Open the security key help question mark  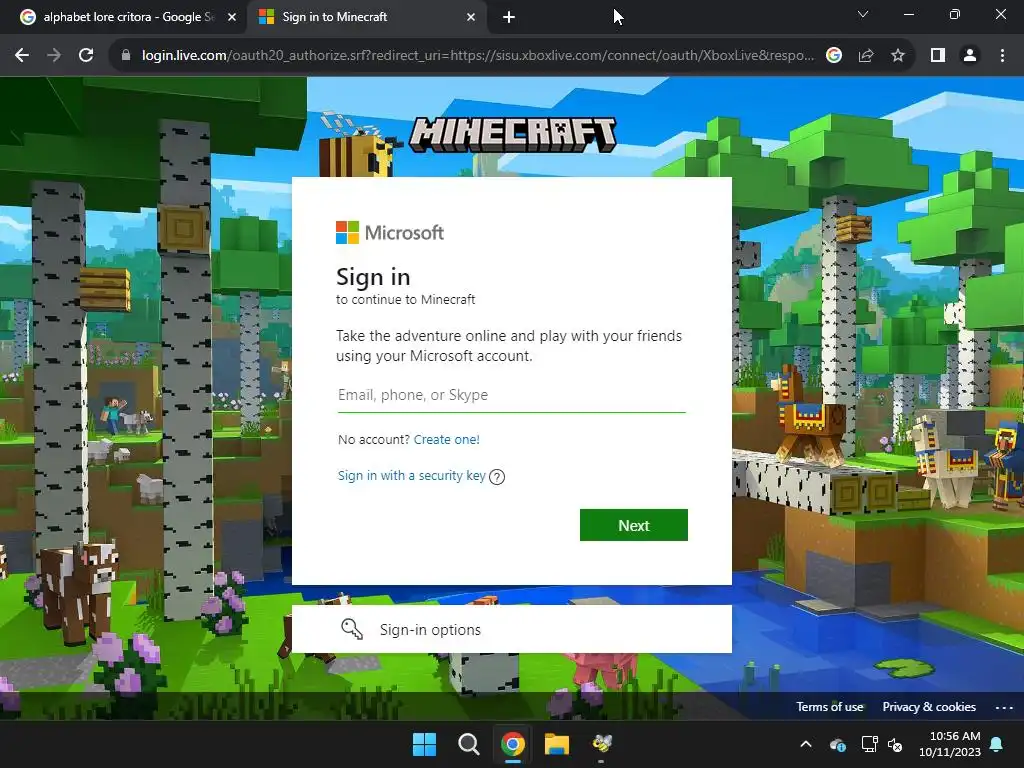497,477
